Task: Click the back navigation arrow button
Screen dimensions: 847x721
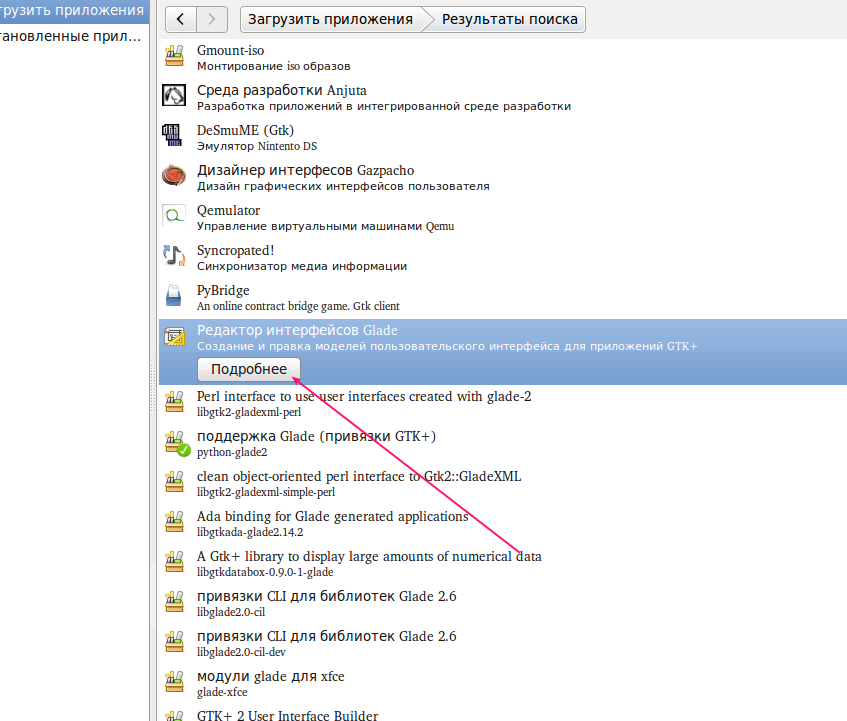Action: point(181,19)
